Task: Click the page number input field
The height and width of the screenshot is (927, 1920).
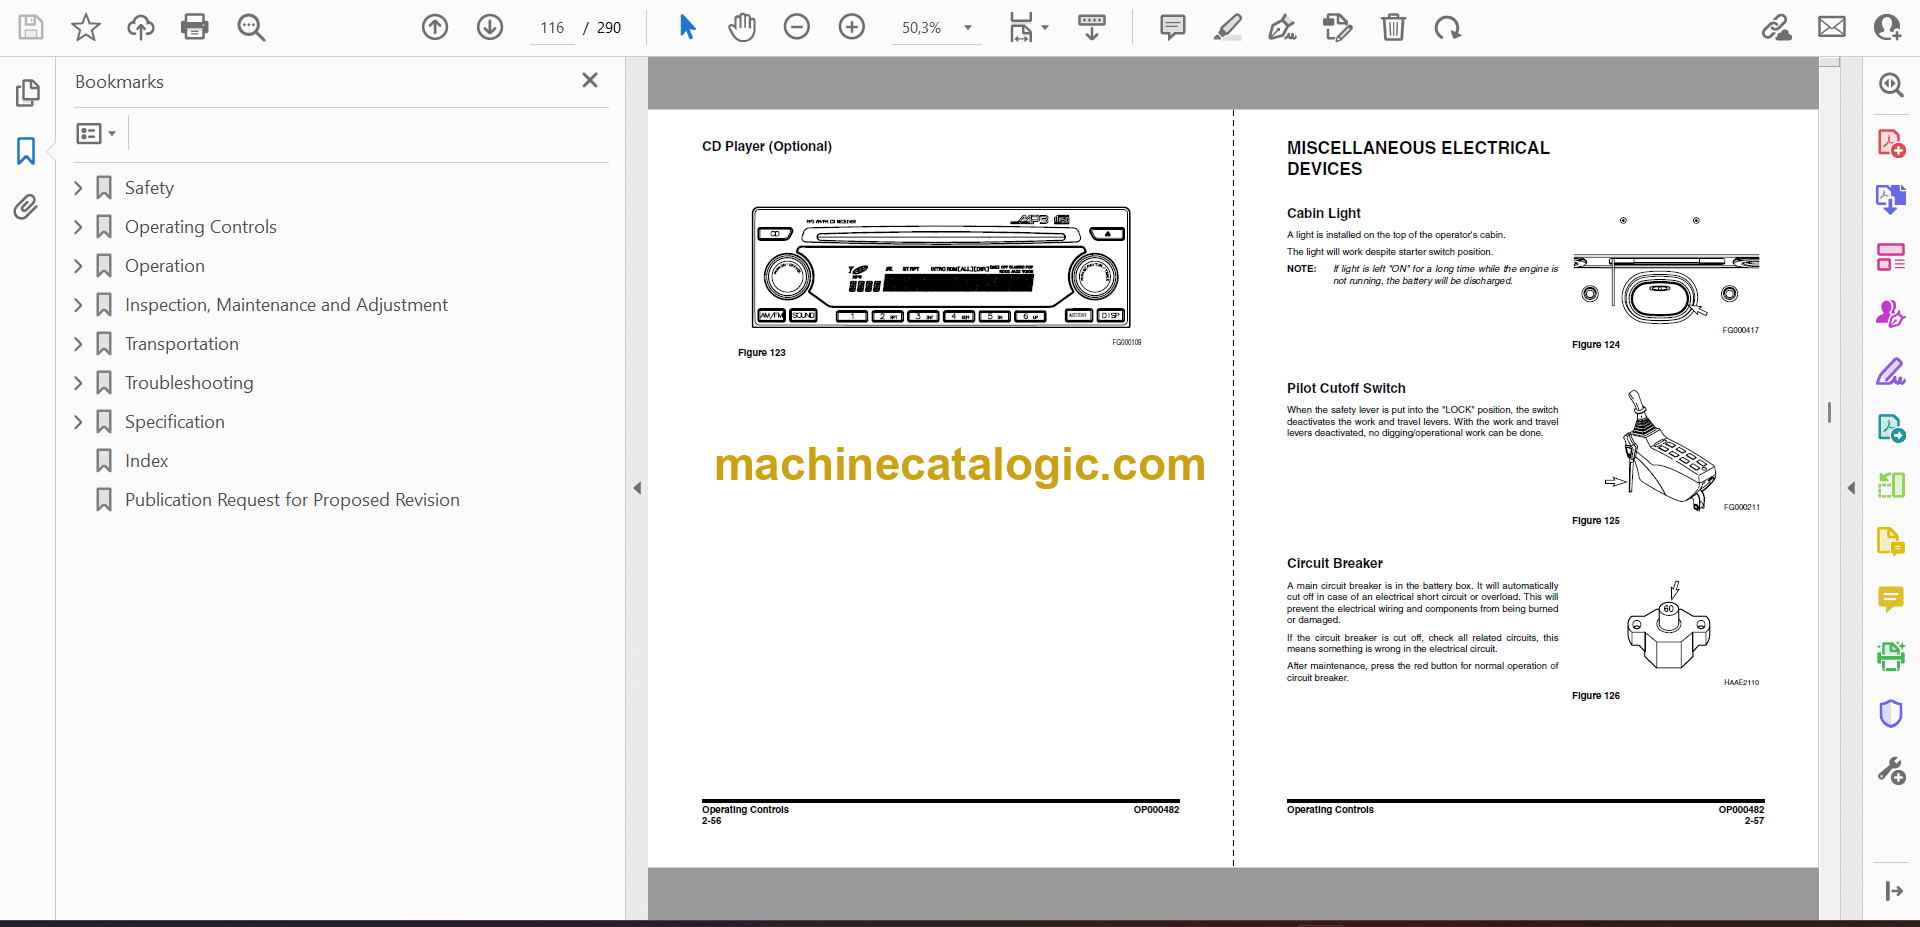Action: pos(552,28)
